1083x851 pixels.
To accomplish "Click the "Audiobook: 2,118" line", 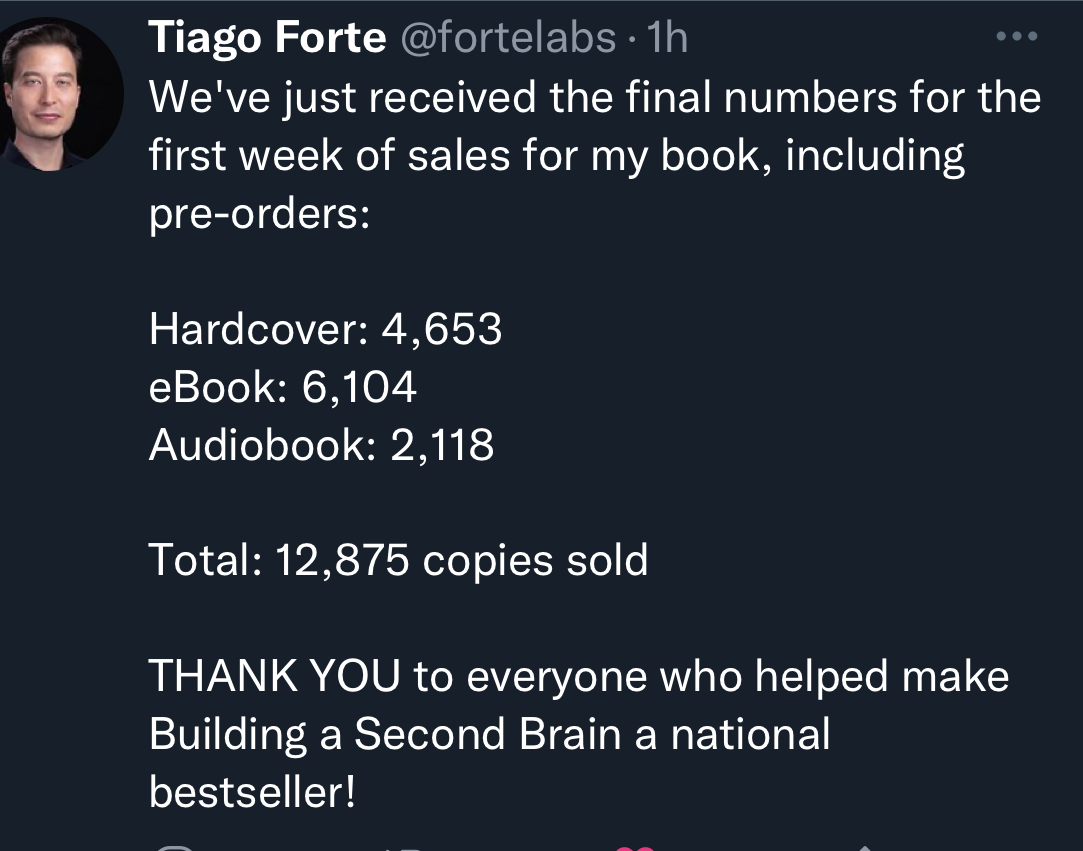I will 321,445.
